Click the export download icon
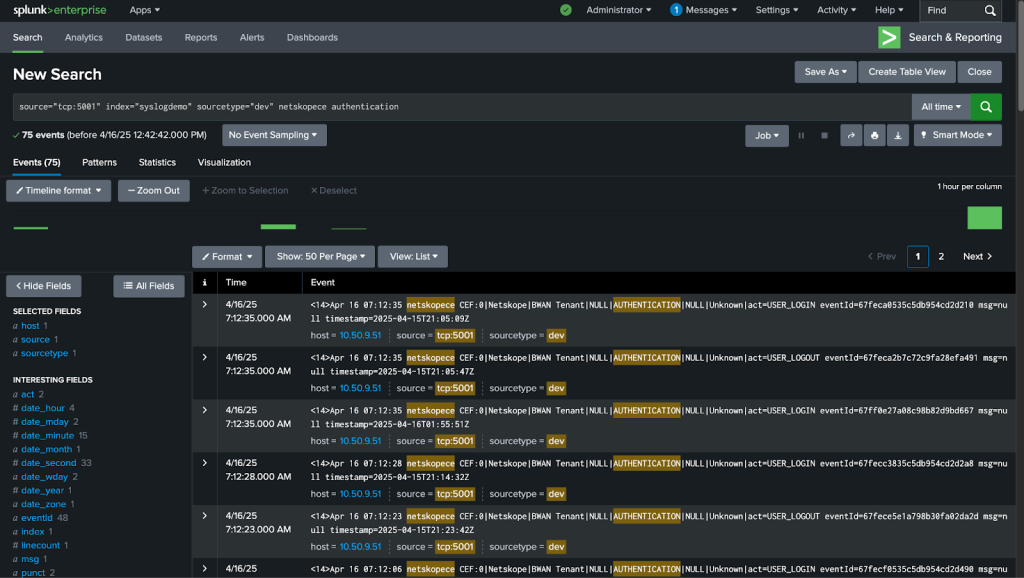Screen dimensions: 1024x578 pyautogui.click(x=898, y=135)
